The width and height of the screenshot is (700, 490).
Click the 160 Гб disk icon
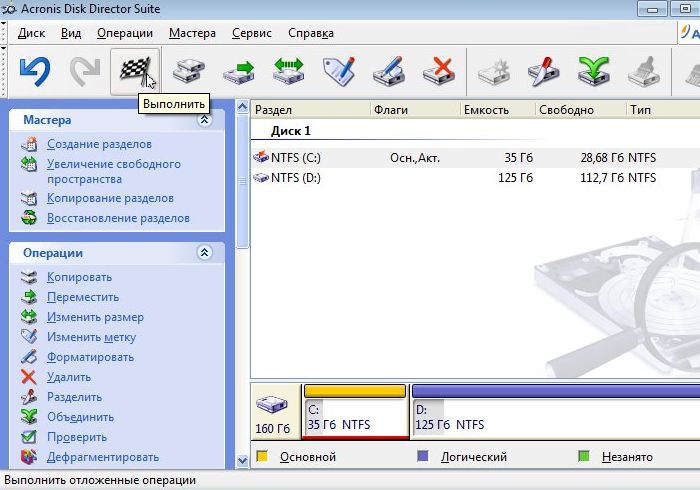[272, 404]
